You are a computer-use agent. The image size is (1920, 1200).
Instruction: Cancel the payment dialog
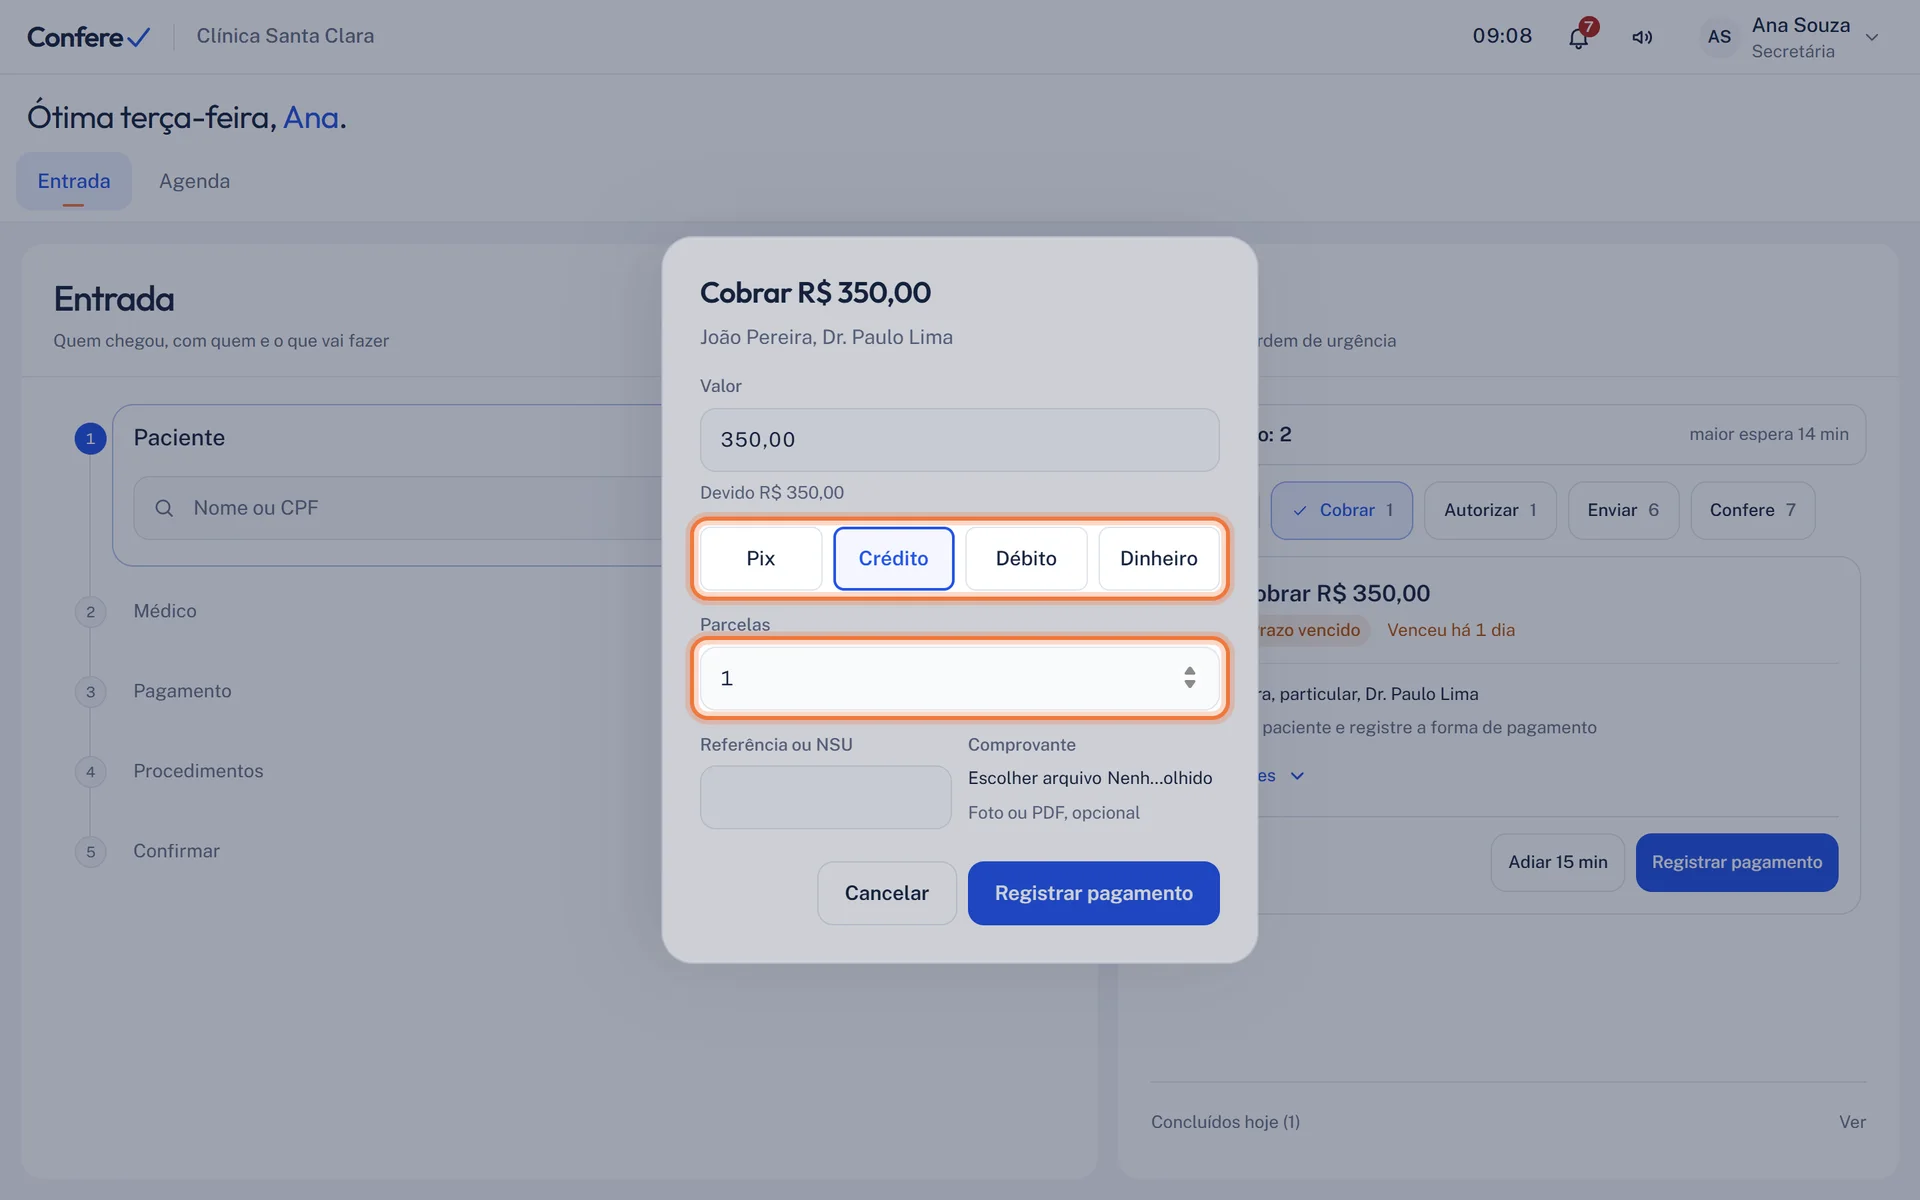click(x=887, y=893)
